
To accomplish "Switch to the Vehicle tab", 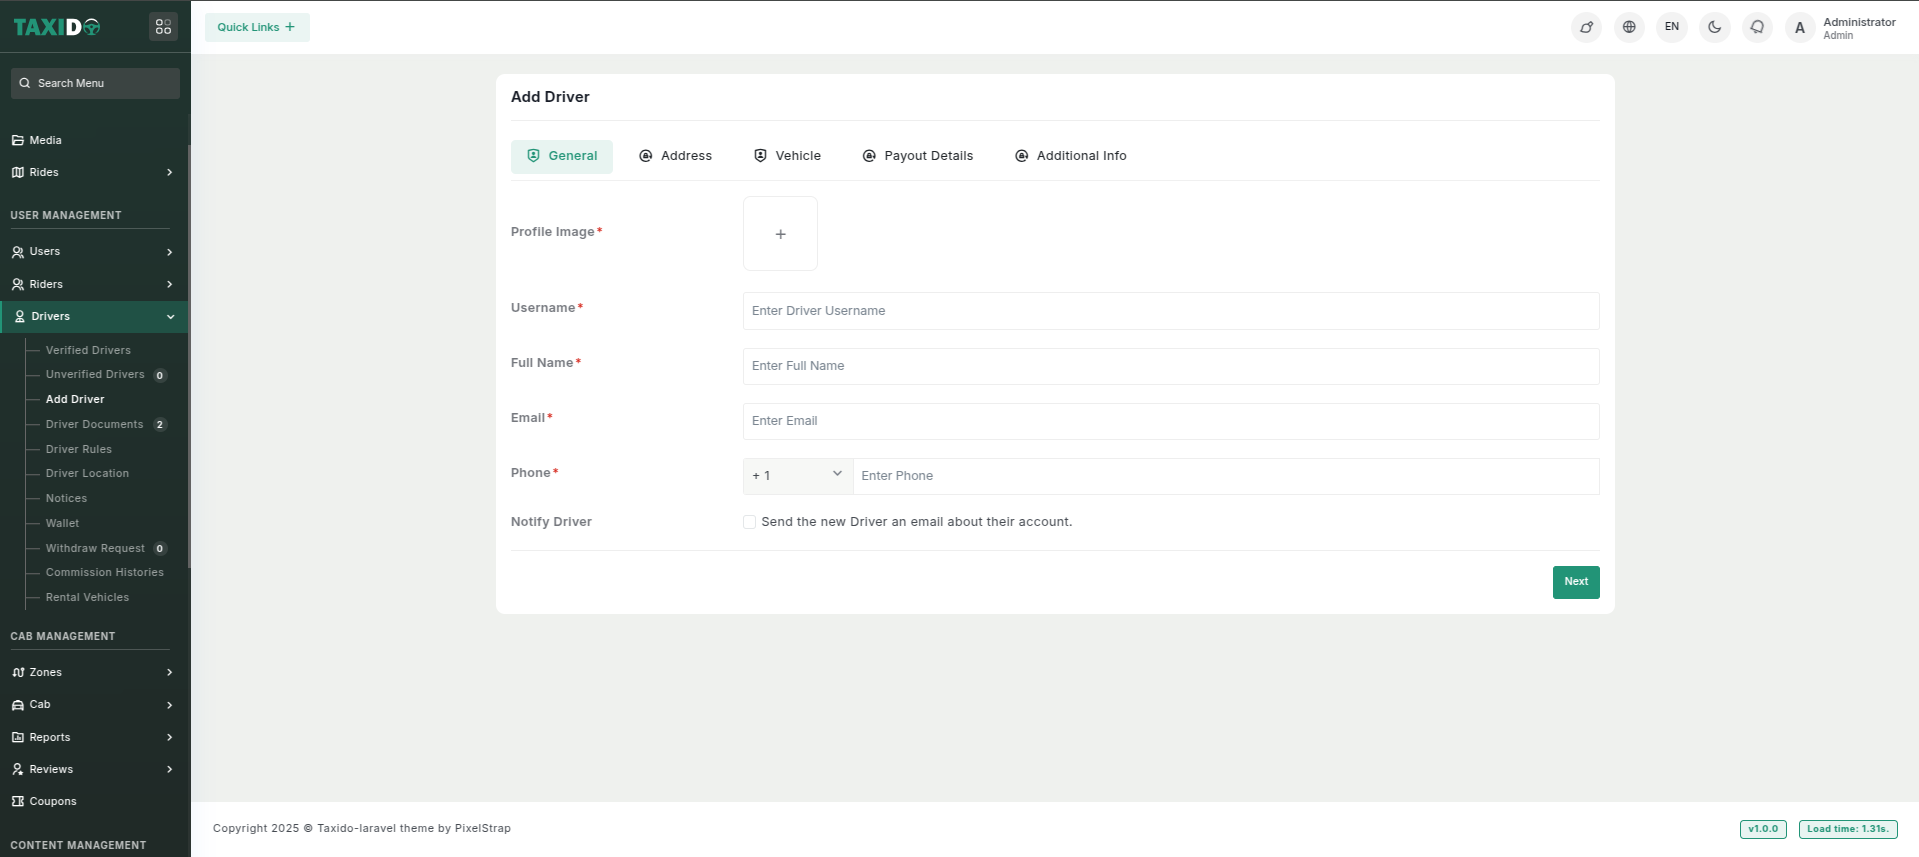I will coord(787,156).
